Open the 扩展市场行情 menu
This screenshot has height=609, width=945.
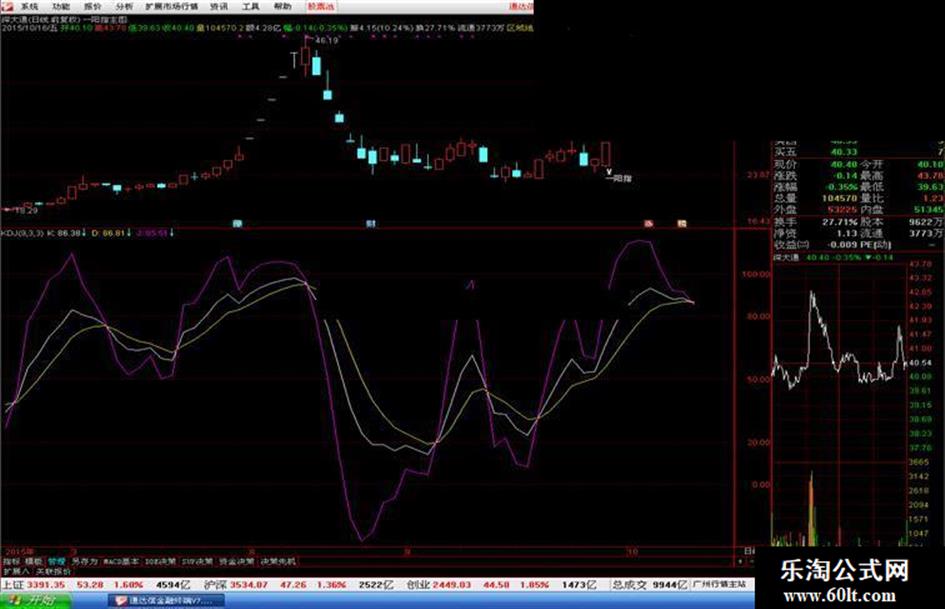pyautogui.click(x=171, y=7)
